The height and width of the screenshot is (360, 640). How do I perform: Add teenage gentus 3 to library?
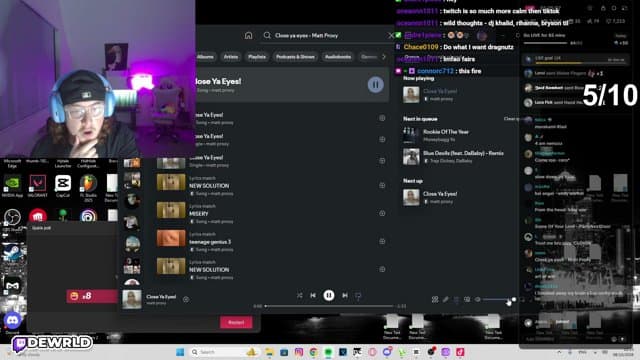pos(382,241)
